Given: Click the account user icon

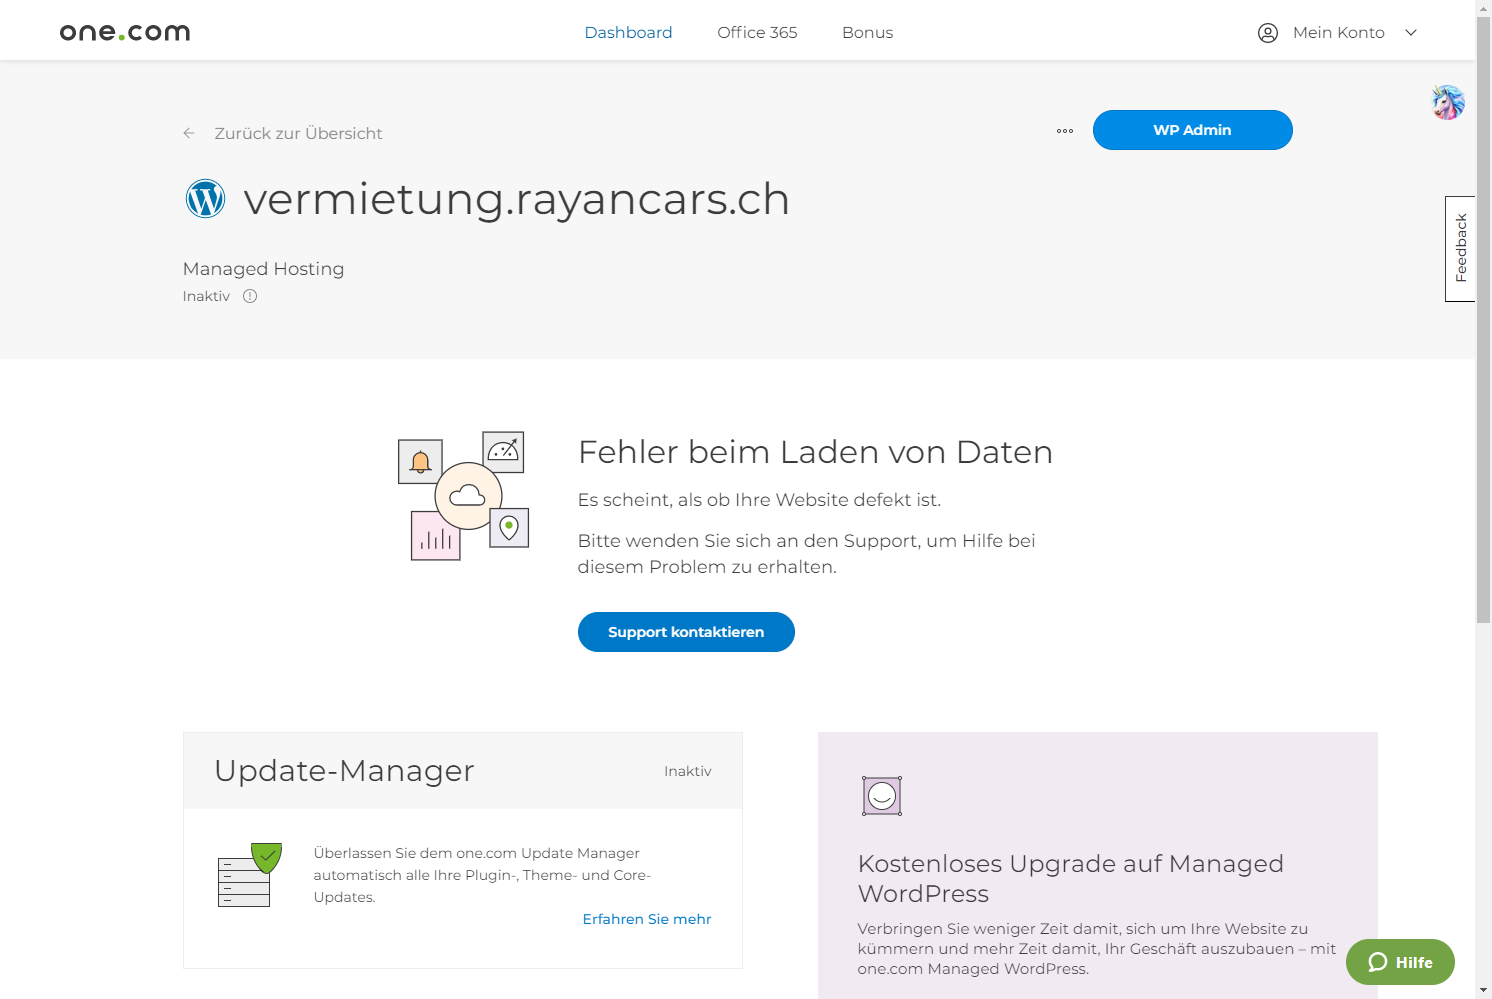Looking at the screenshot, I should coord(1268,33).
